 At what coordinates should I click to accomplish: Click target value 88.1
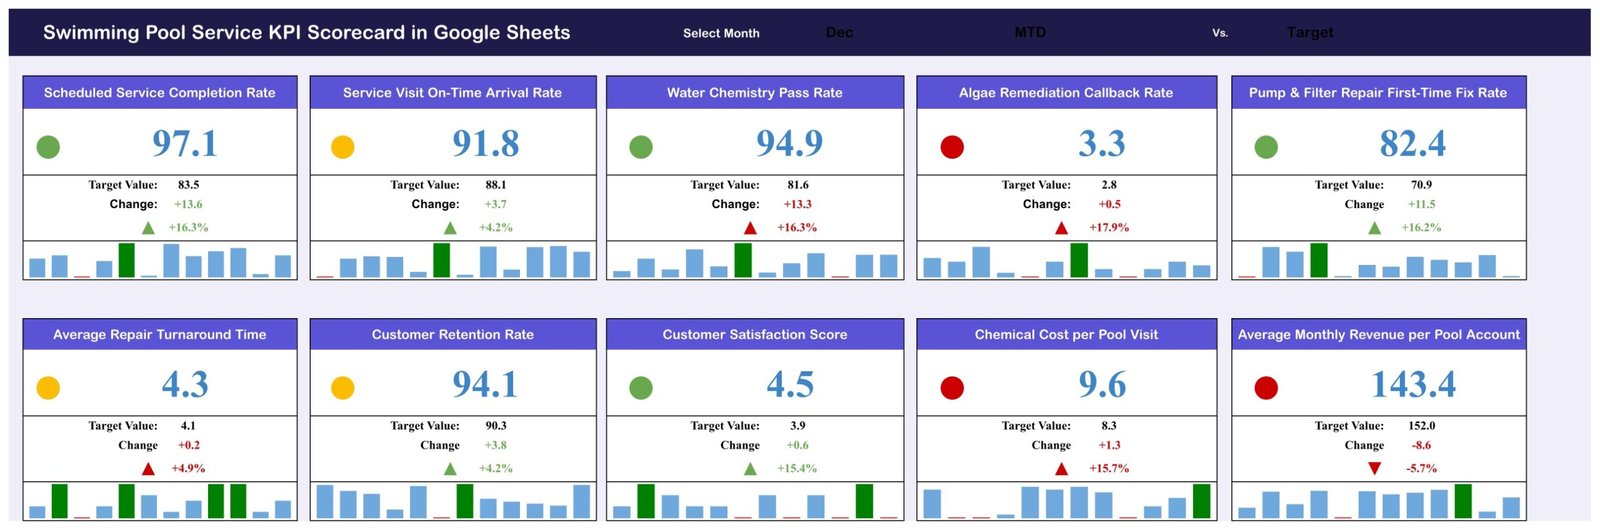tap(496, 185)
